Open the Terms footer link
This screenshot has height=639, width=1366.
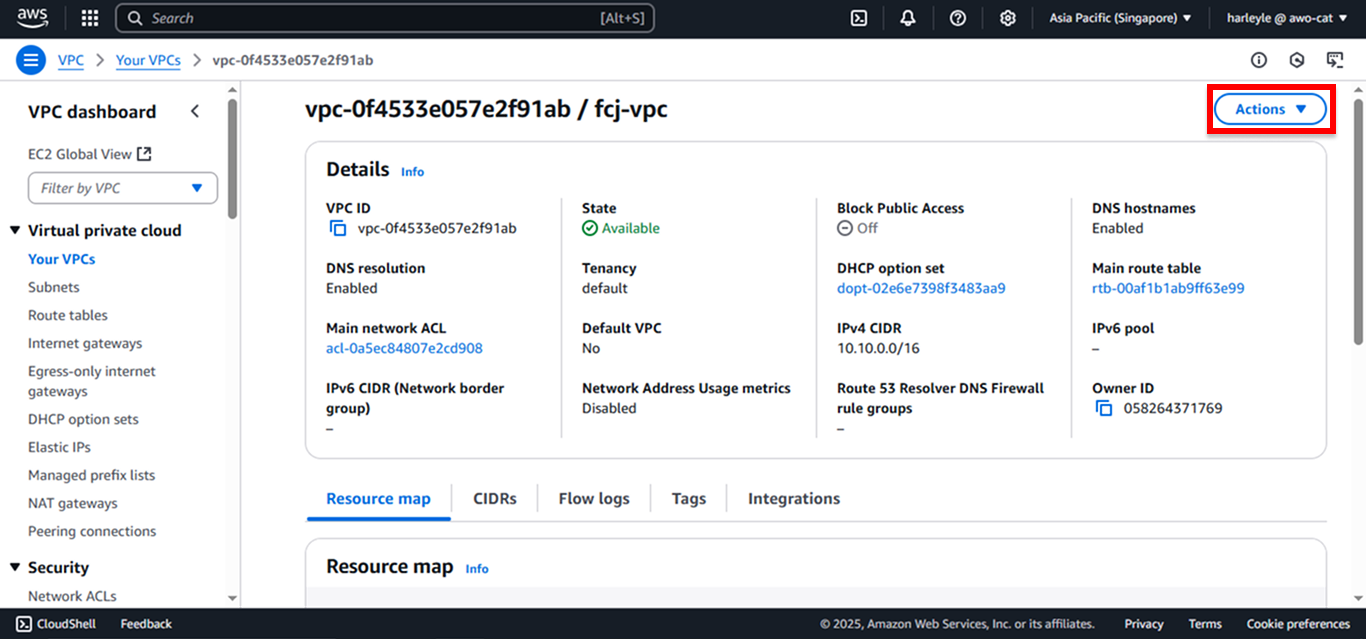point(1205,624)
